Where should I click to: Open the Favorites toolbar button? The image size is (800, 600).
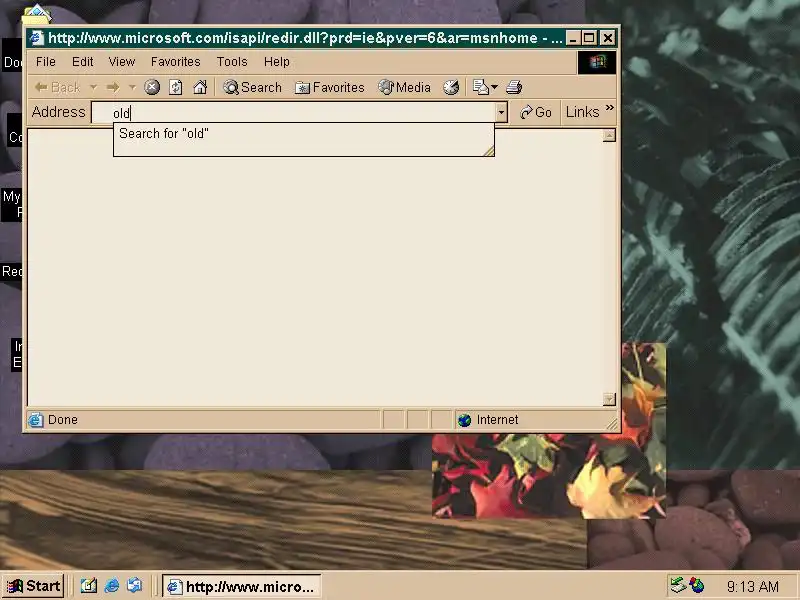(330, 87)
